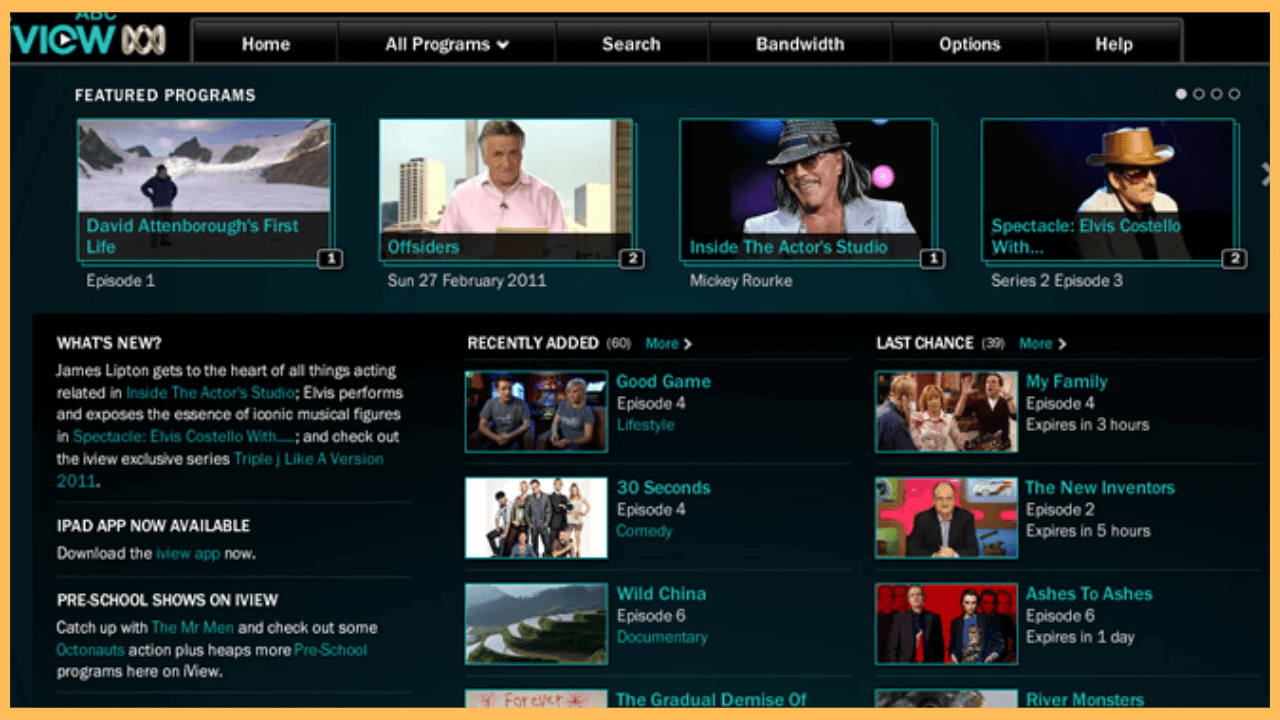Image resolution: width=1280 pixels, height=720 pixels.
Task: Click episode badge on Inside The Actor's Studio
Action: pyautogui.click(x=932, y=259)
